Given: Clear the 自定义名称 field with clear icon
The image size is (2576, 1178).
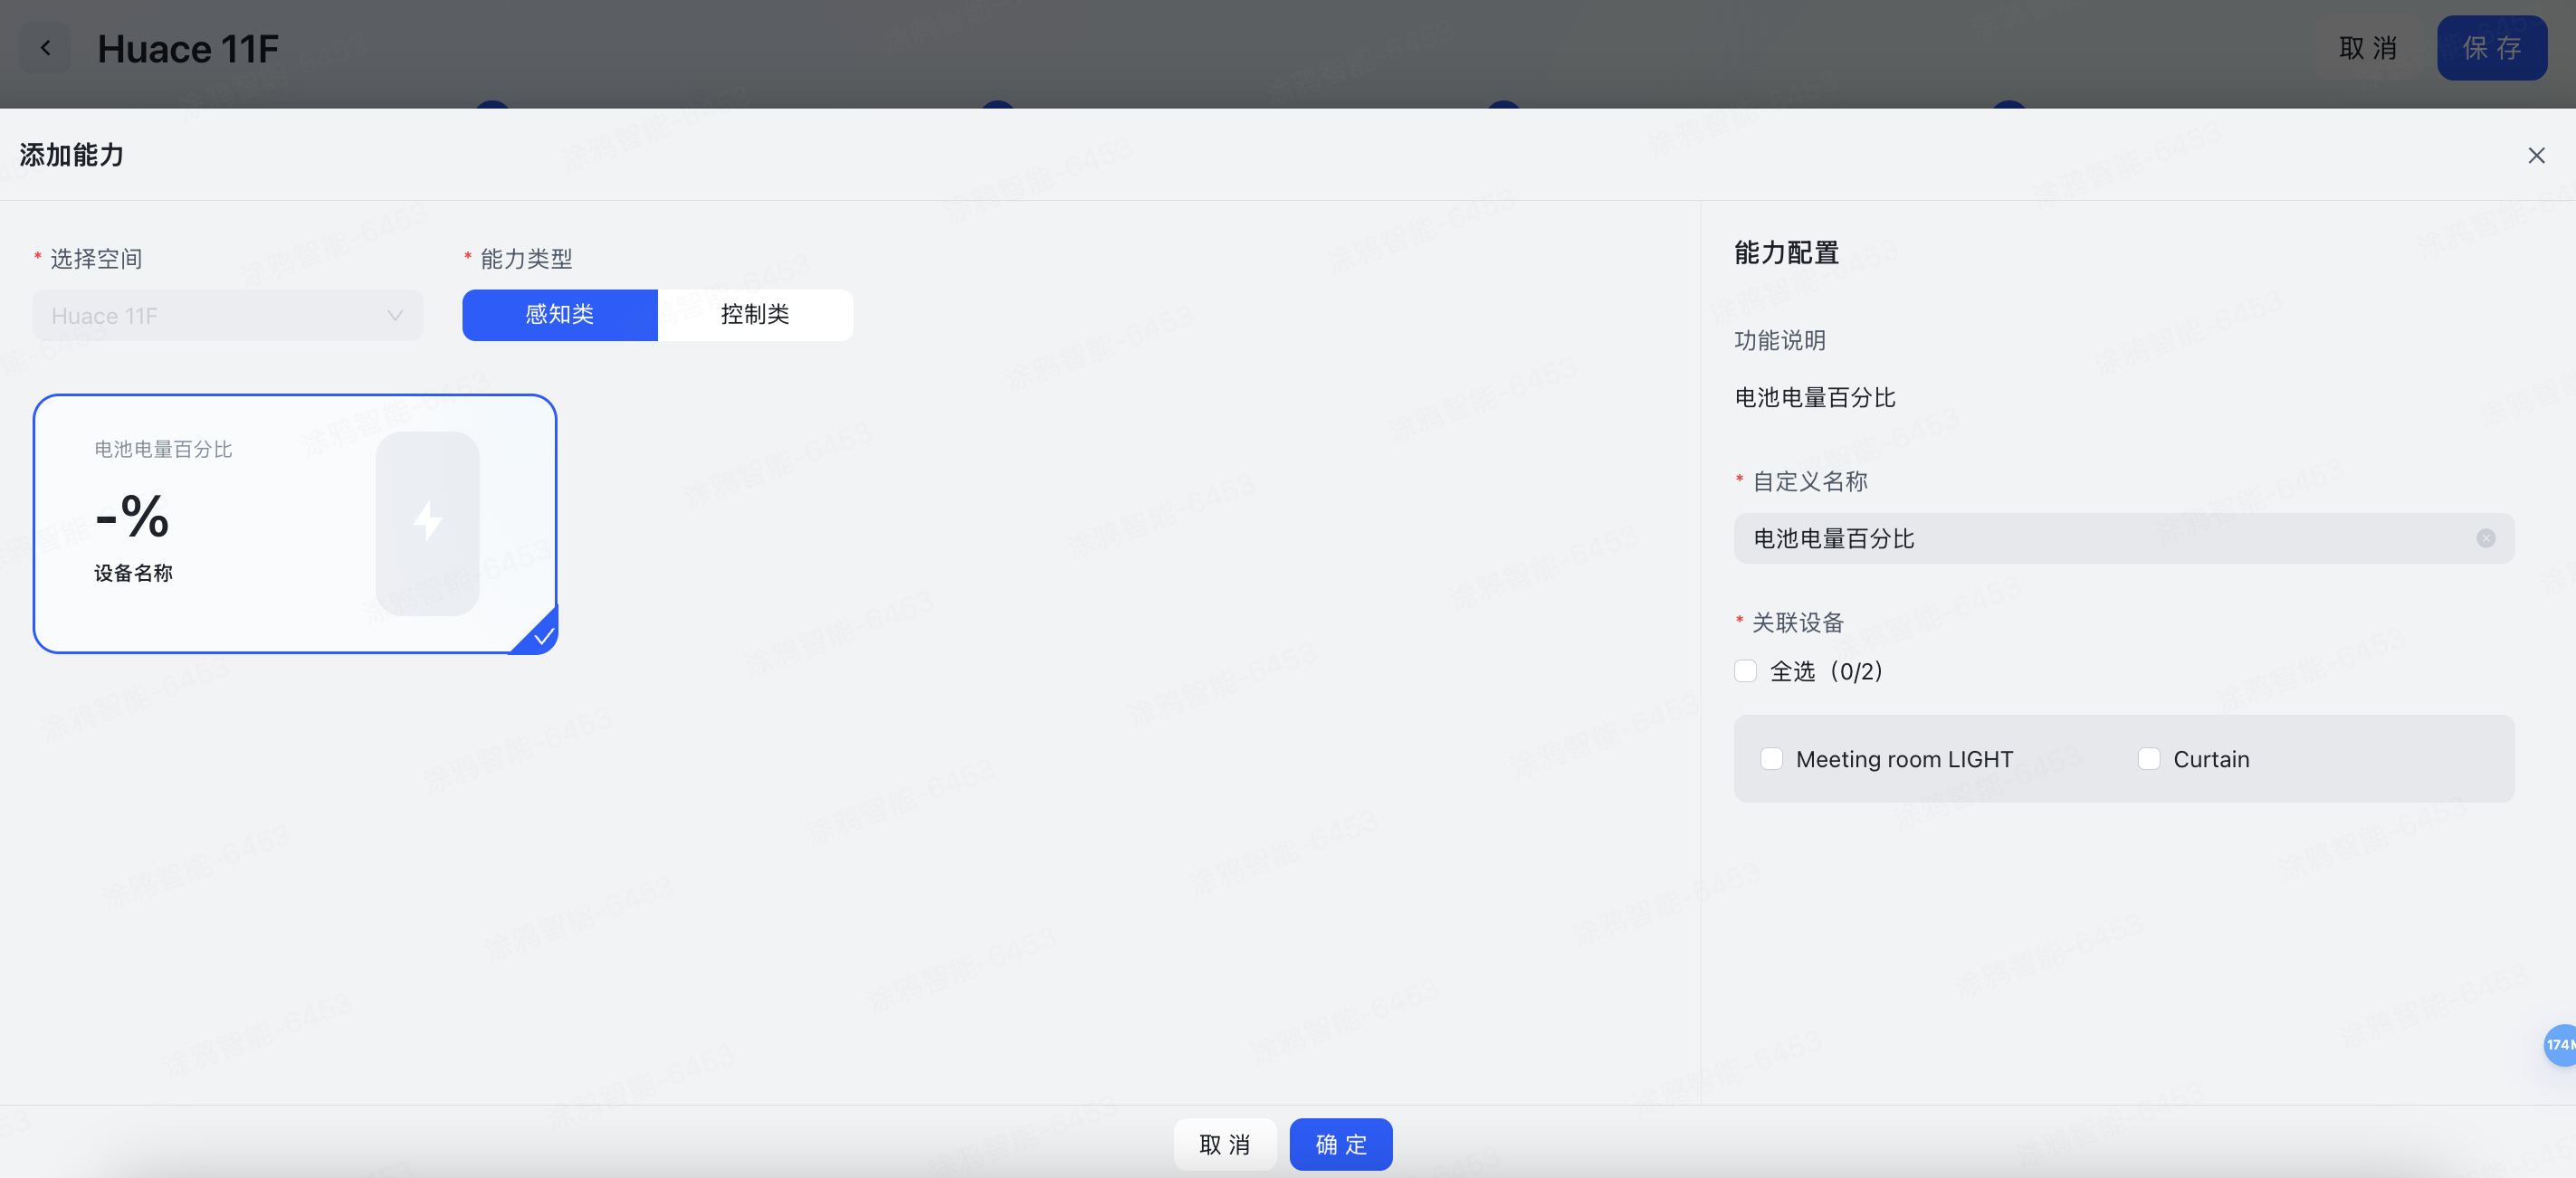Looking at the screenshot, I should tap(2485, 538).
